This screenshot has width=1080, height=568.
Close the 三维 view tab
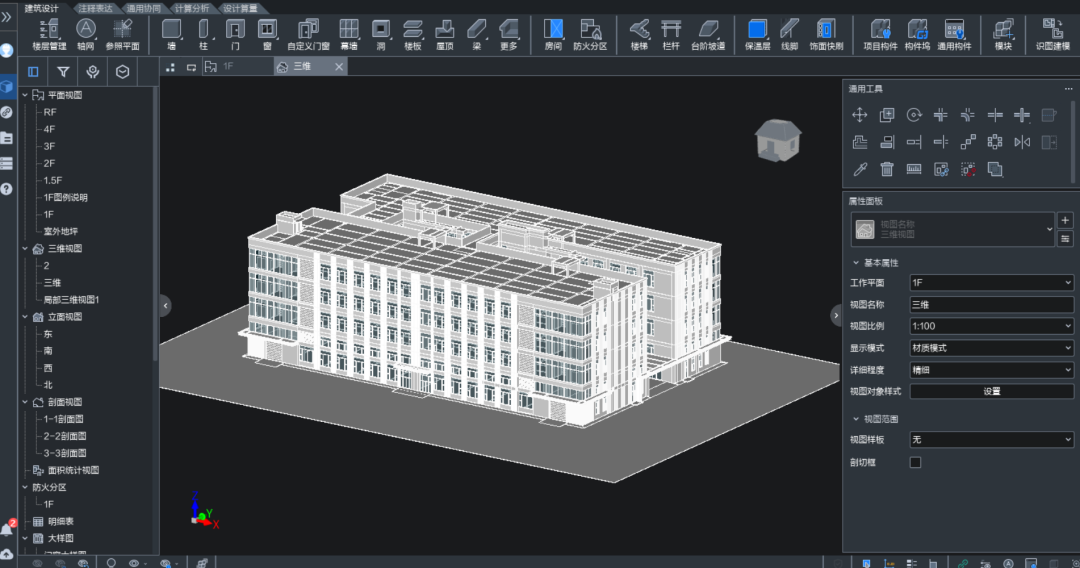(x=339, y=67)
